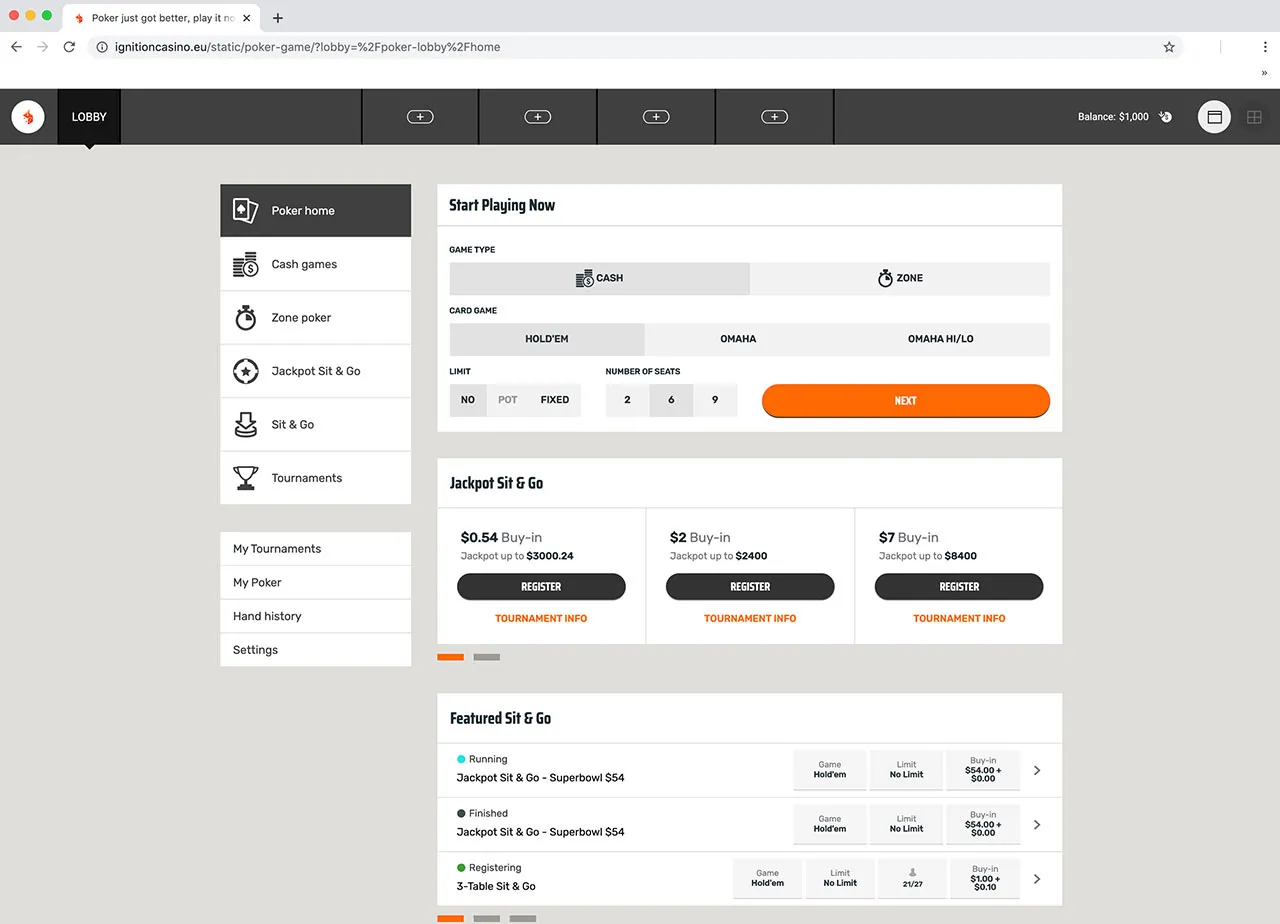The width and height of the screenshot is (1280, 924).
Task: Click the second carousel dot under Jackpot section
Action: [x=486, y=657]
